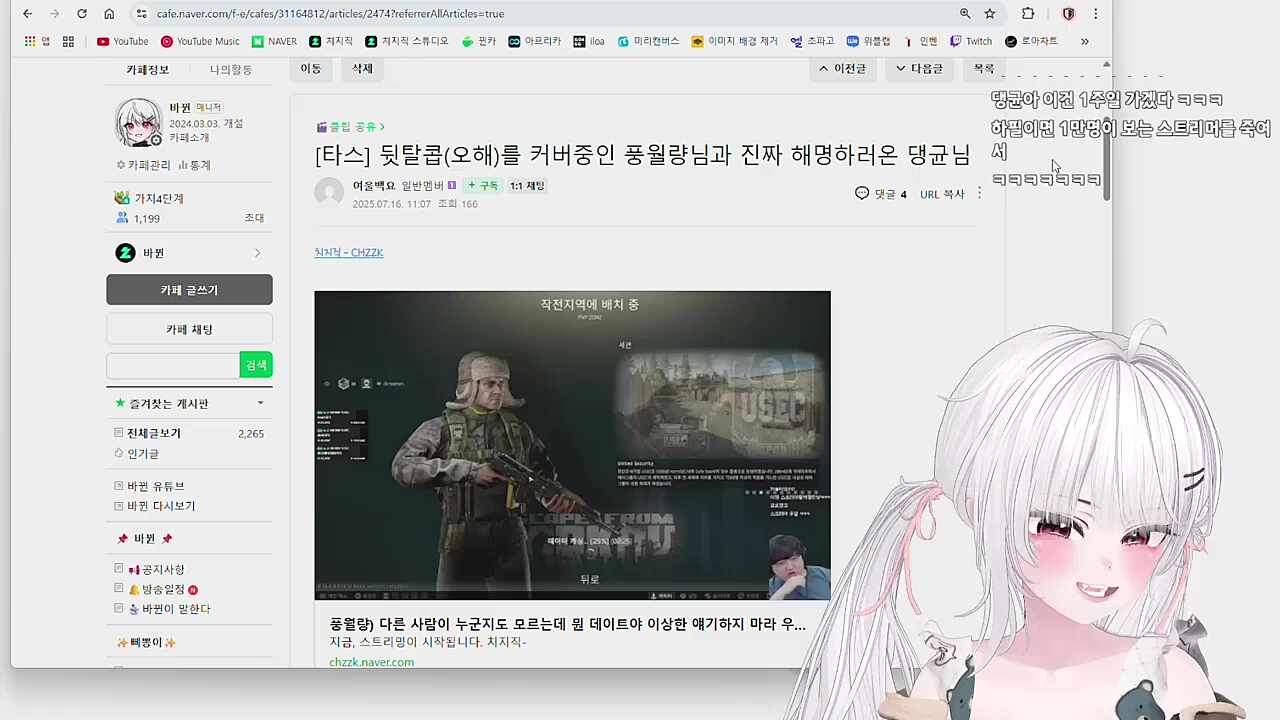Start 1:1 채팅 with the author
1280x720 pixels.
527,185
